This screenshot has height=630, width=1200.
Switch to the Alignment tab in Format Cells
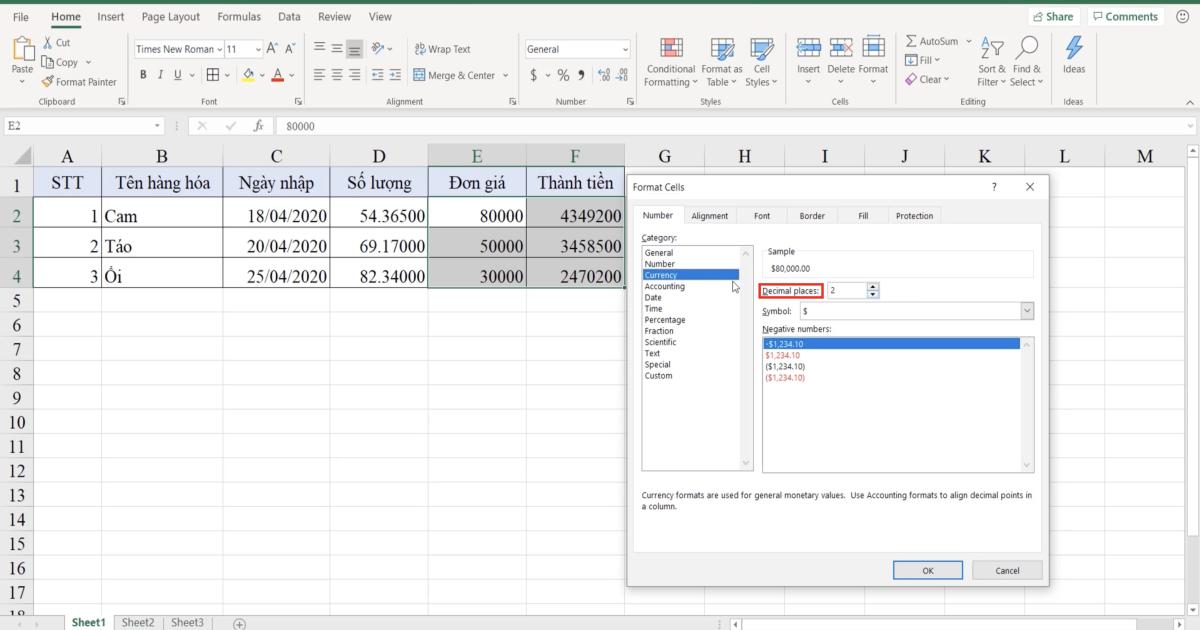click(x=710, y=215)
